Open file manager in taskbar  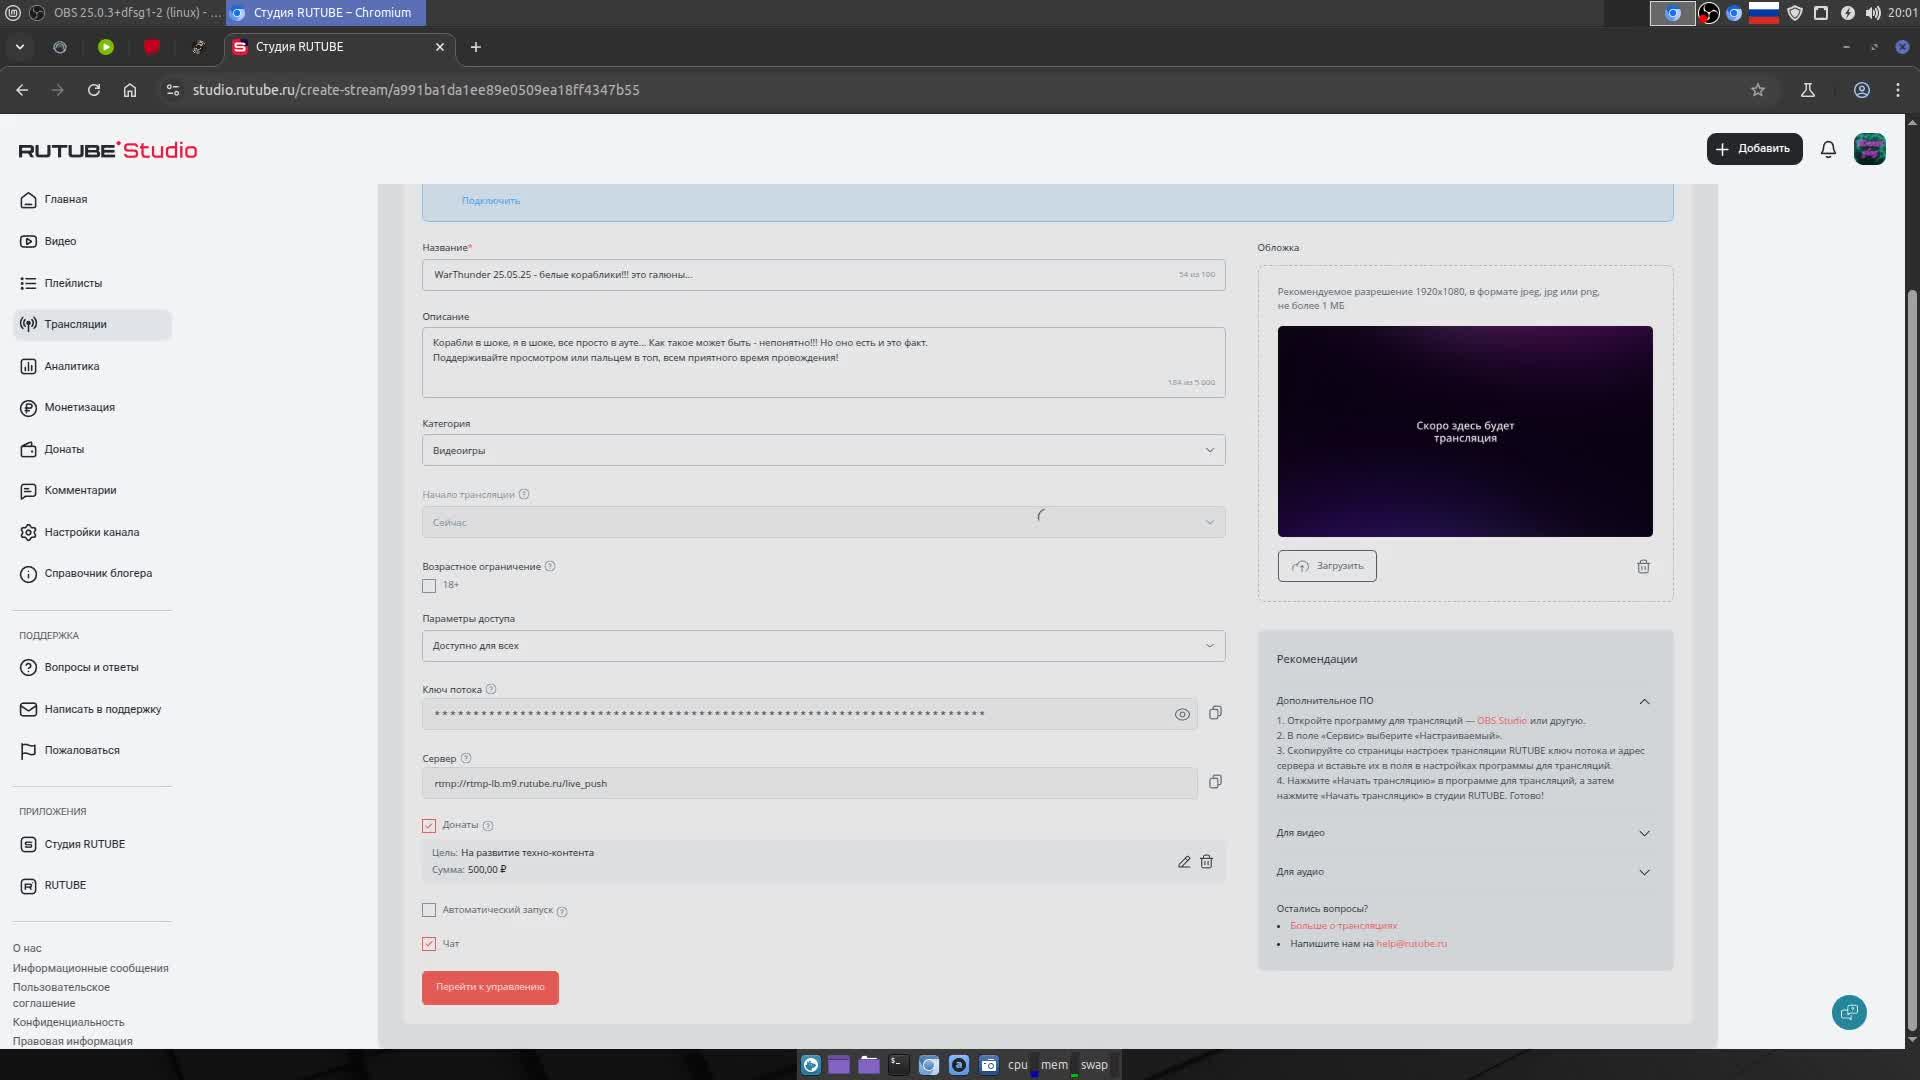pyautogui.click(x=868, y=1065)
